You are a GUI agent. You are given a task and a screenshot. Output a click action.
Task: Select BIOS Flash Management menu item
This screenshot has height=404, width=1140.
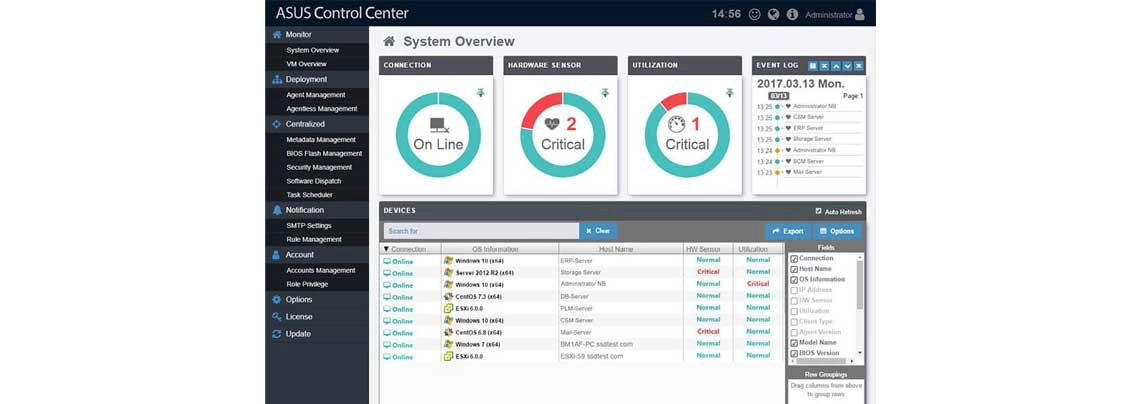tap(324, 153)
